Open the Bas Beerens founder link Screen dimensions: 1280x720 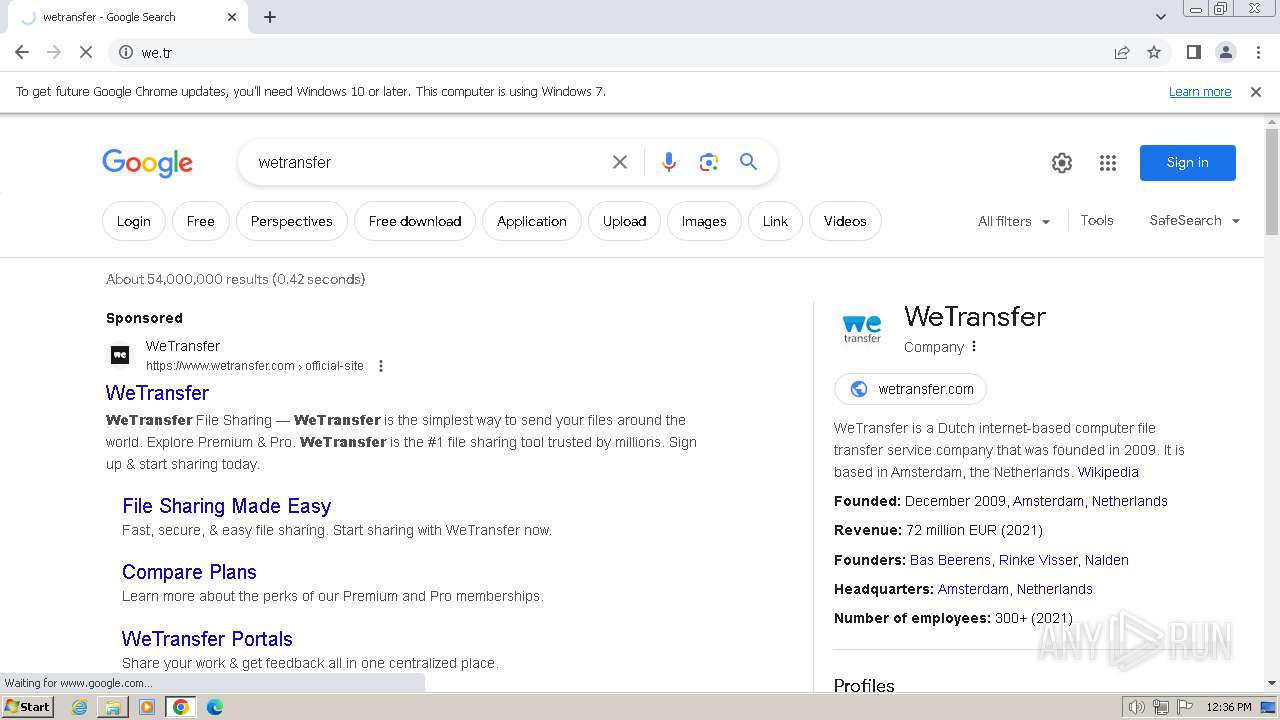coord(950,560)
